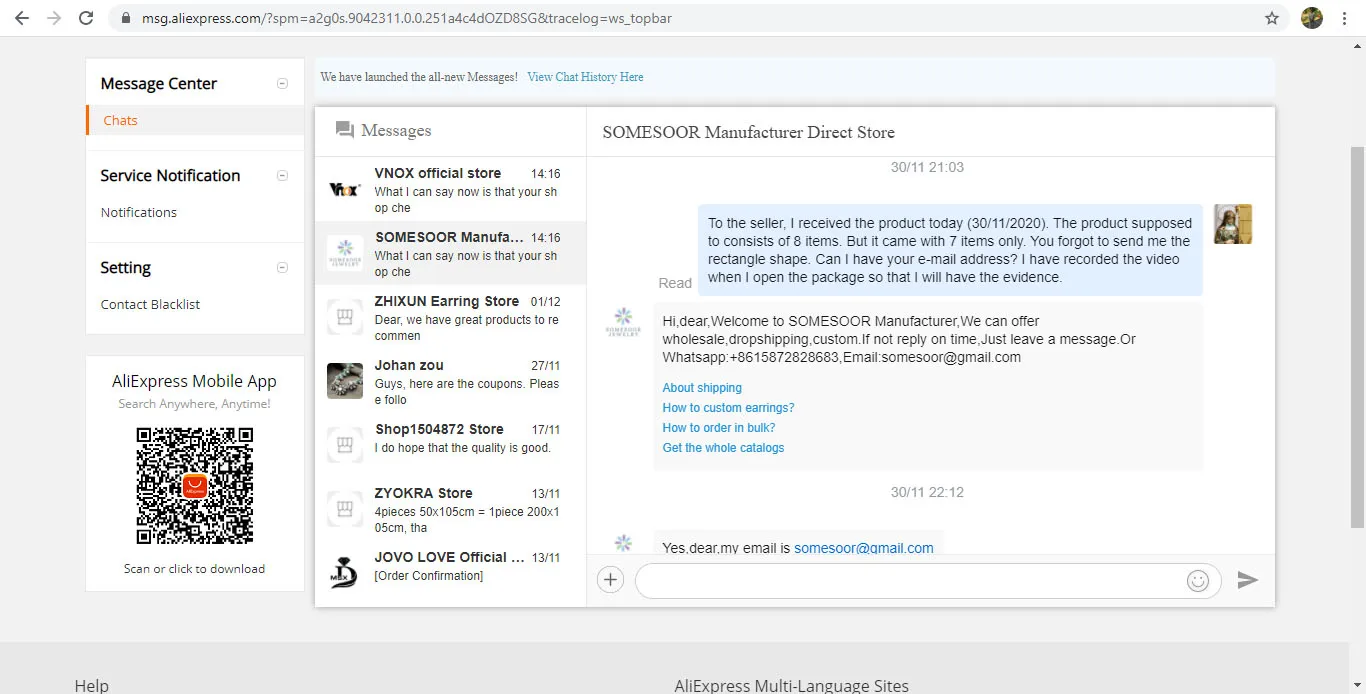Click How to custom earrings link
1366x694 pixels.
click(728, 408)
